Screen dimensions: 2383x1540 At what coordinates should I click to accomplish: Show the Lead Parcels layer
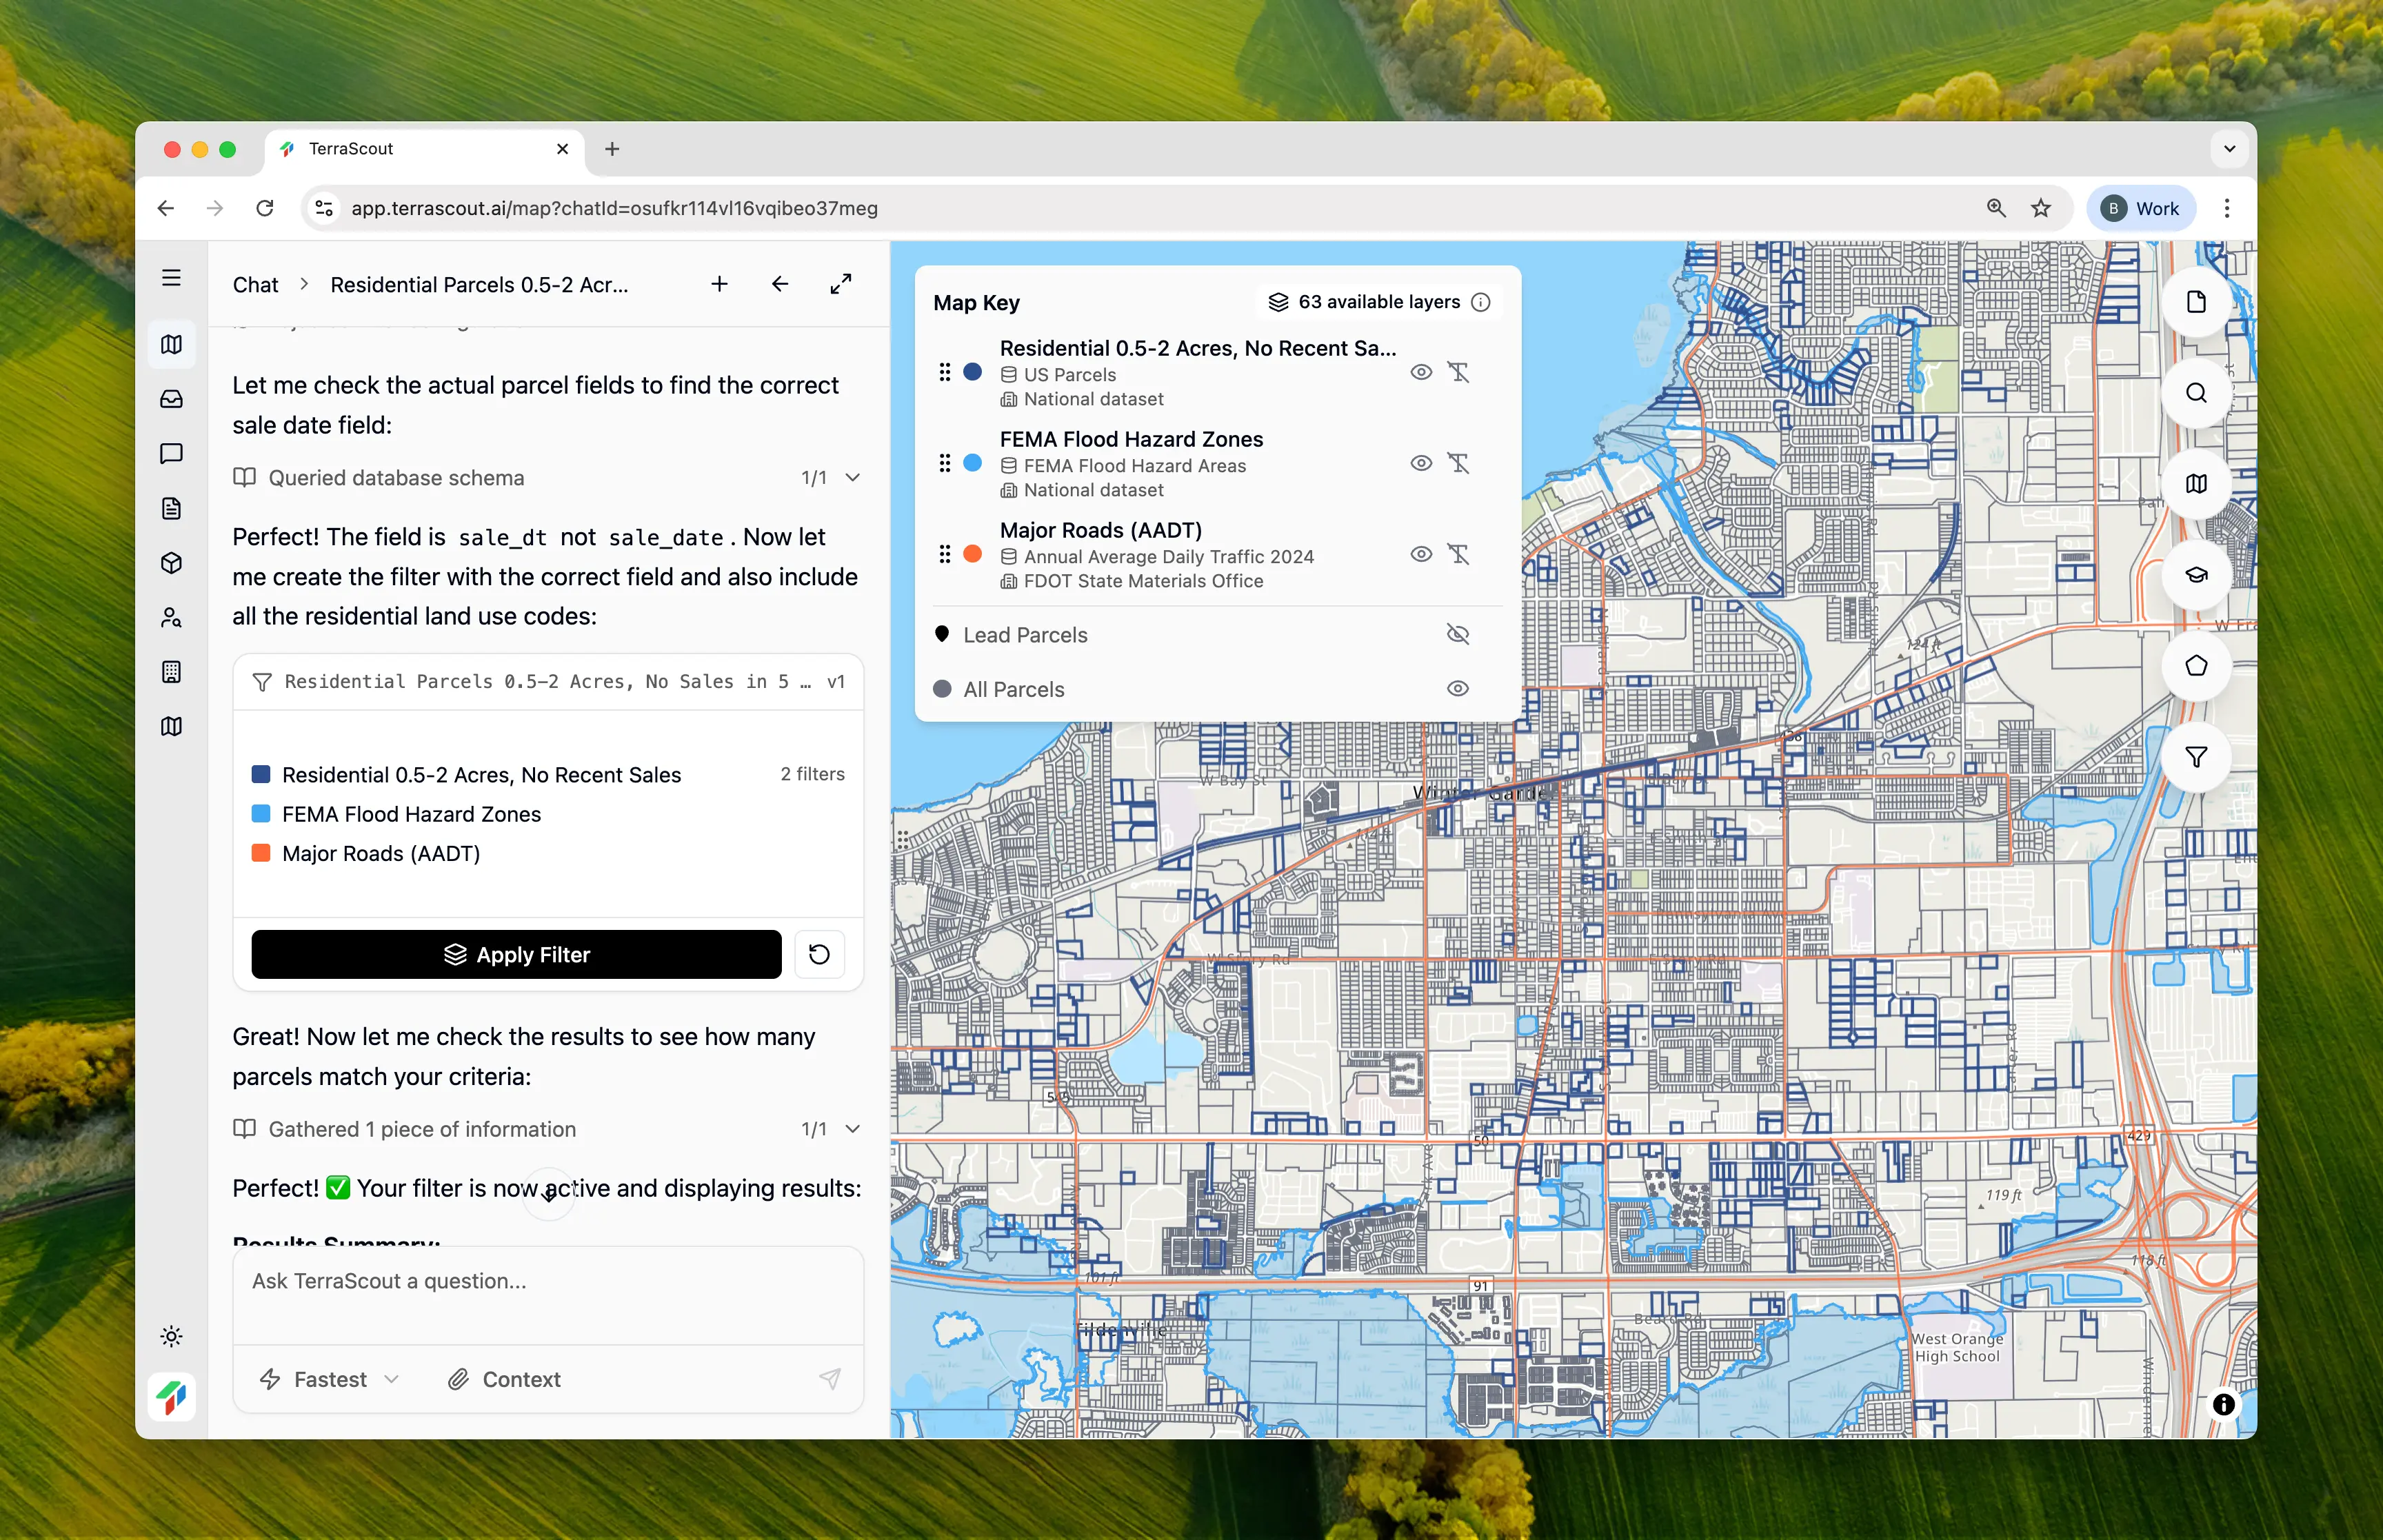point(1457,634)
